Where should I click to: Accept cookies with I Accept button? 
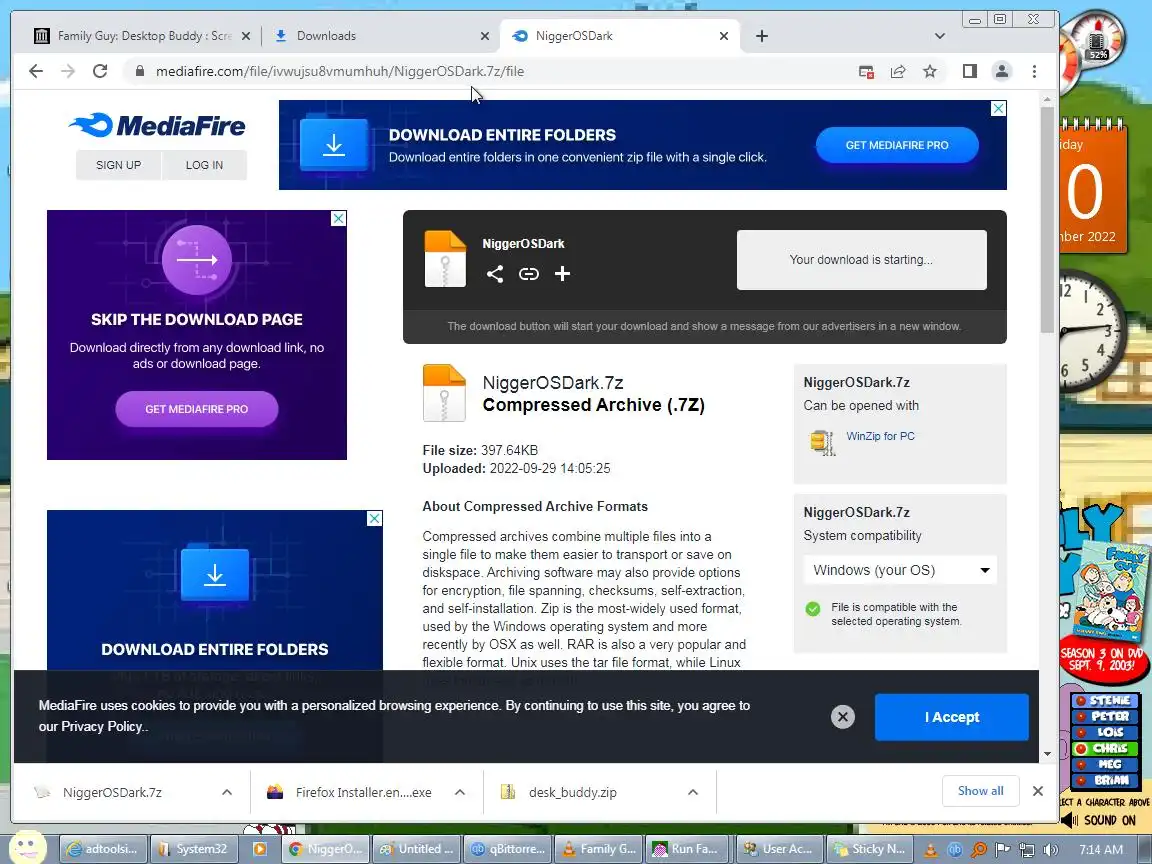click(x=951, y=717)
